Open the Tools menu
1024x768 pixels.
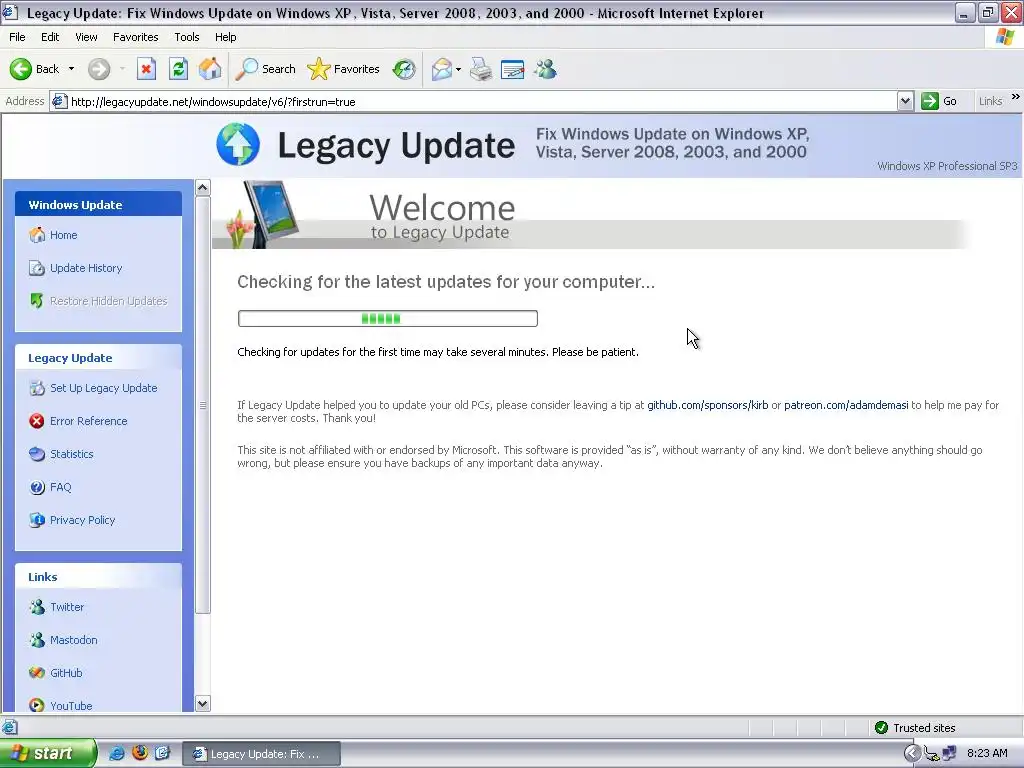click(187, 37)
